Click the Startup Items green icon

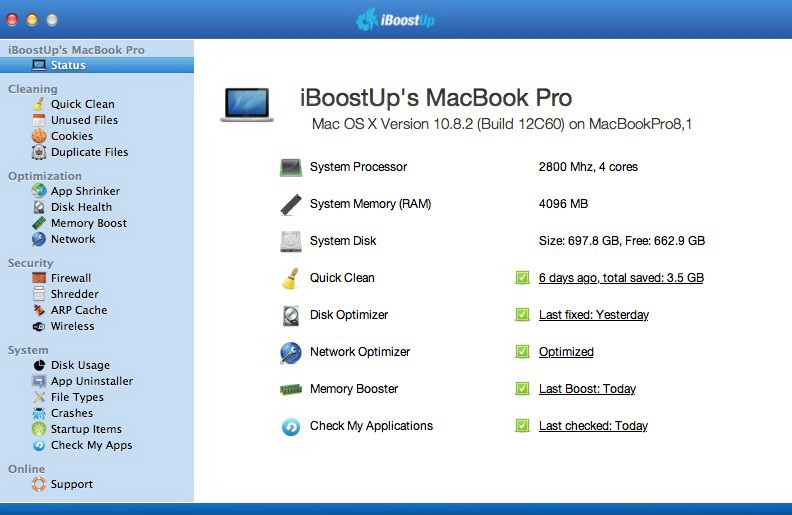point(39,429)
